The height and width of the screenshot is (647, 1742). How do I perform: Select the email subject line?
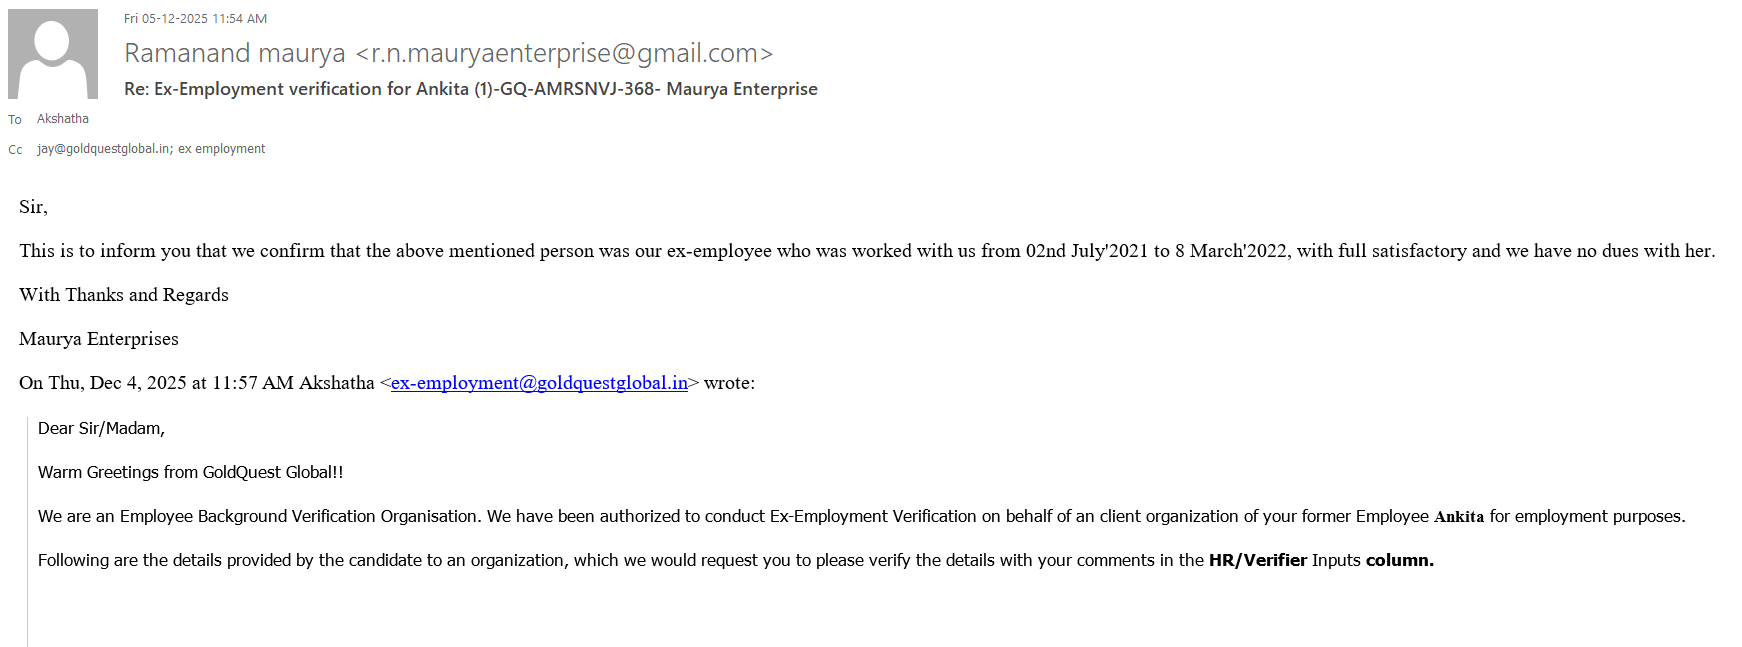[x=470, y=89]
